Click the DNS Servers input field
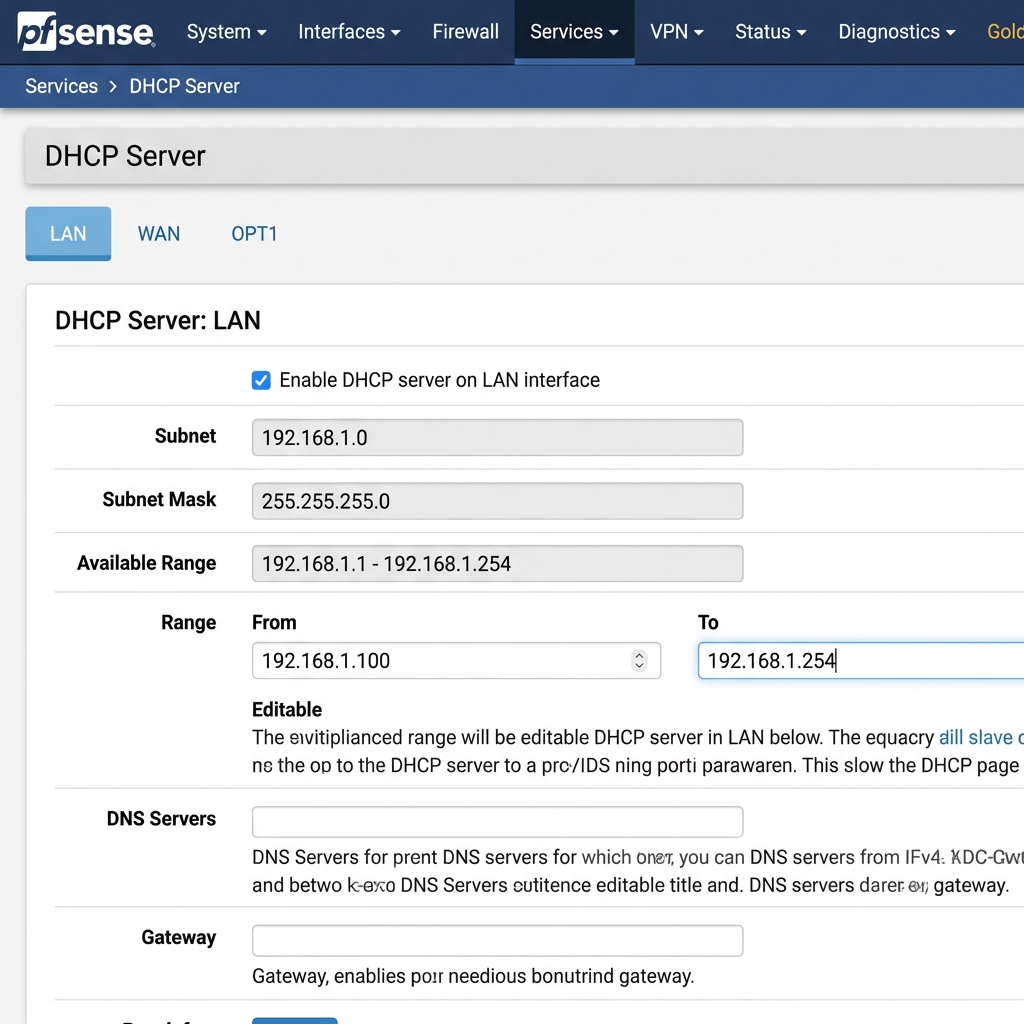 [497, 822]
